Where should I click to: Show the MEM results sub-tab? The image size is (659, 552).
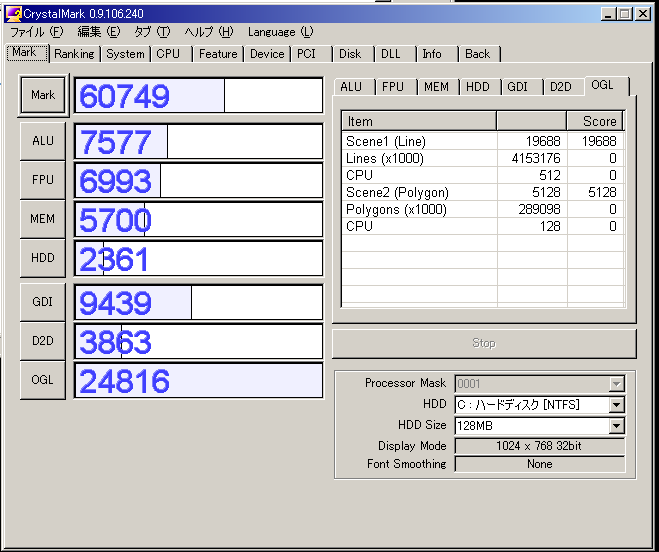click(x=438, y=87)
